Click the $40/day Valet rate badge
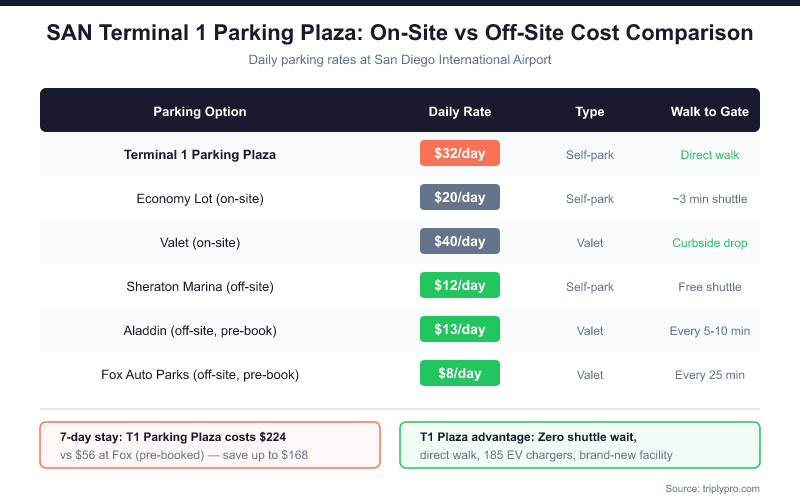 point(459,242)
